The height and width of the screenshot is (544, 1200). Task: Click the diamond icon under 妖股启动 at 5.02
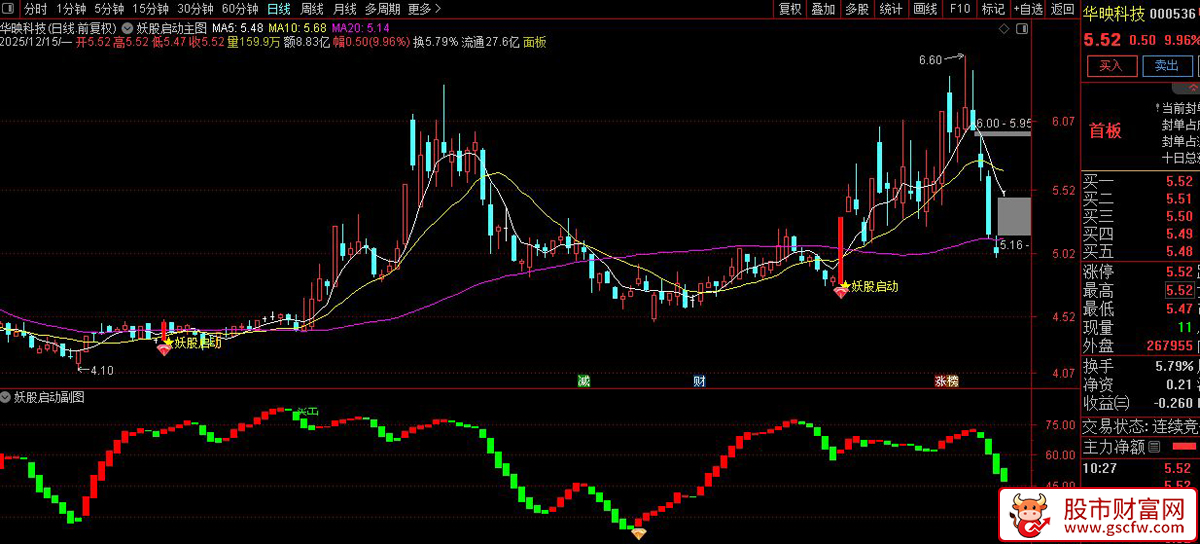click(x=841, y=292)
